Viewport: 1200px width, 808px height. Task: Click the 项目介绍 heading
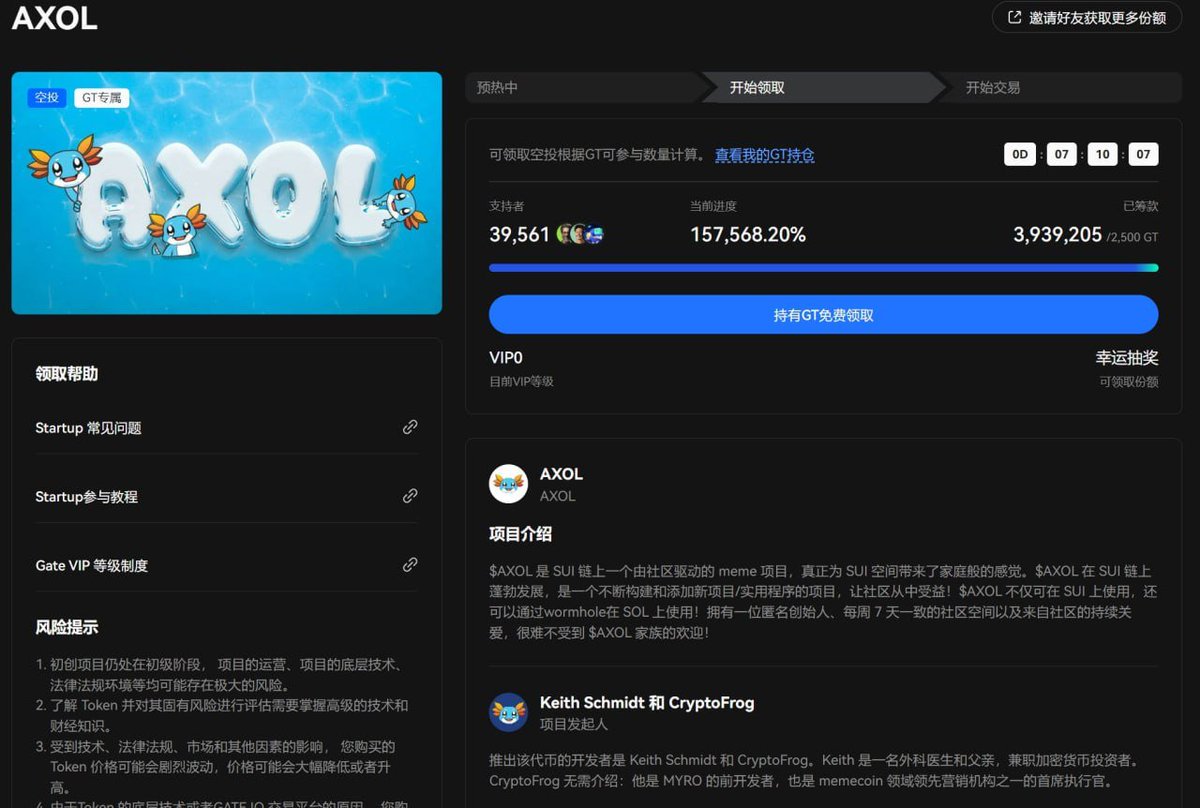520,534
